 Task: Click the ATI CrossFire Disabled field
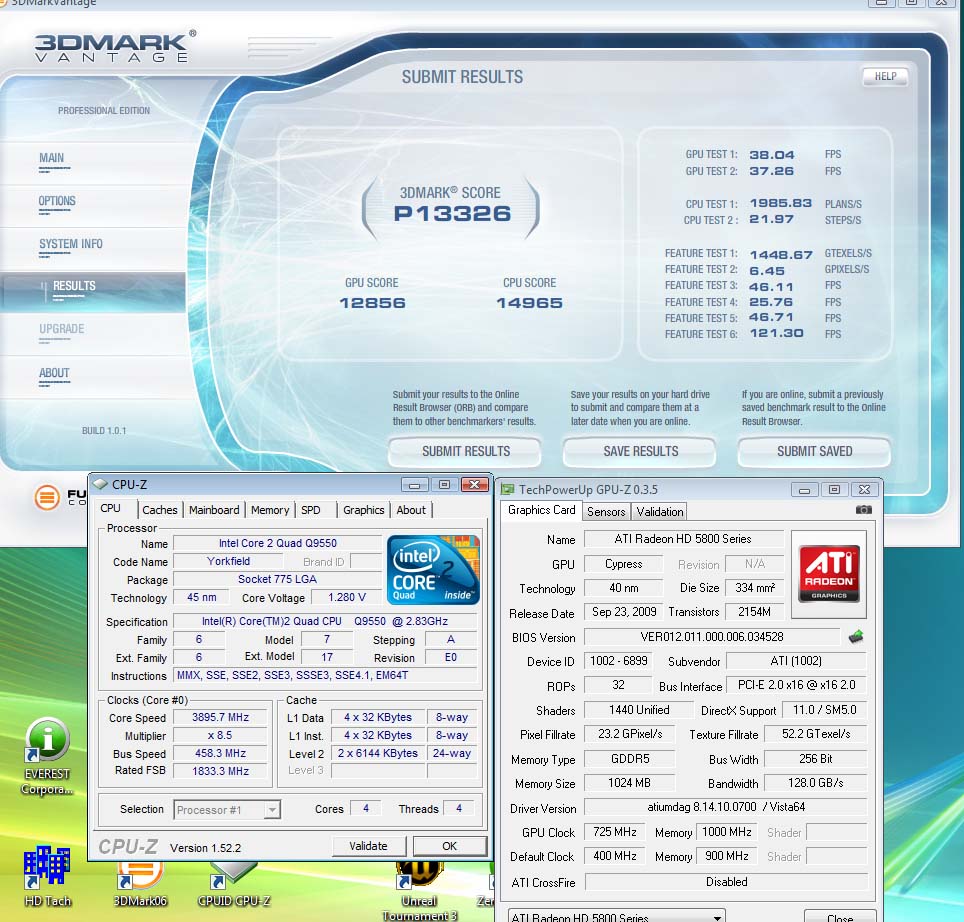(726, 882)
